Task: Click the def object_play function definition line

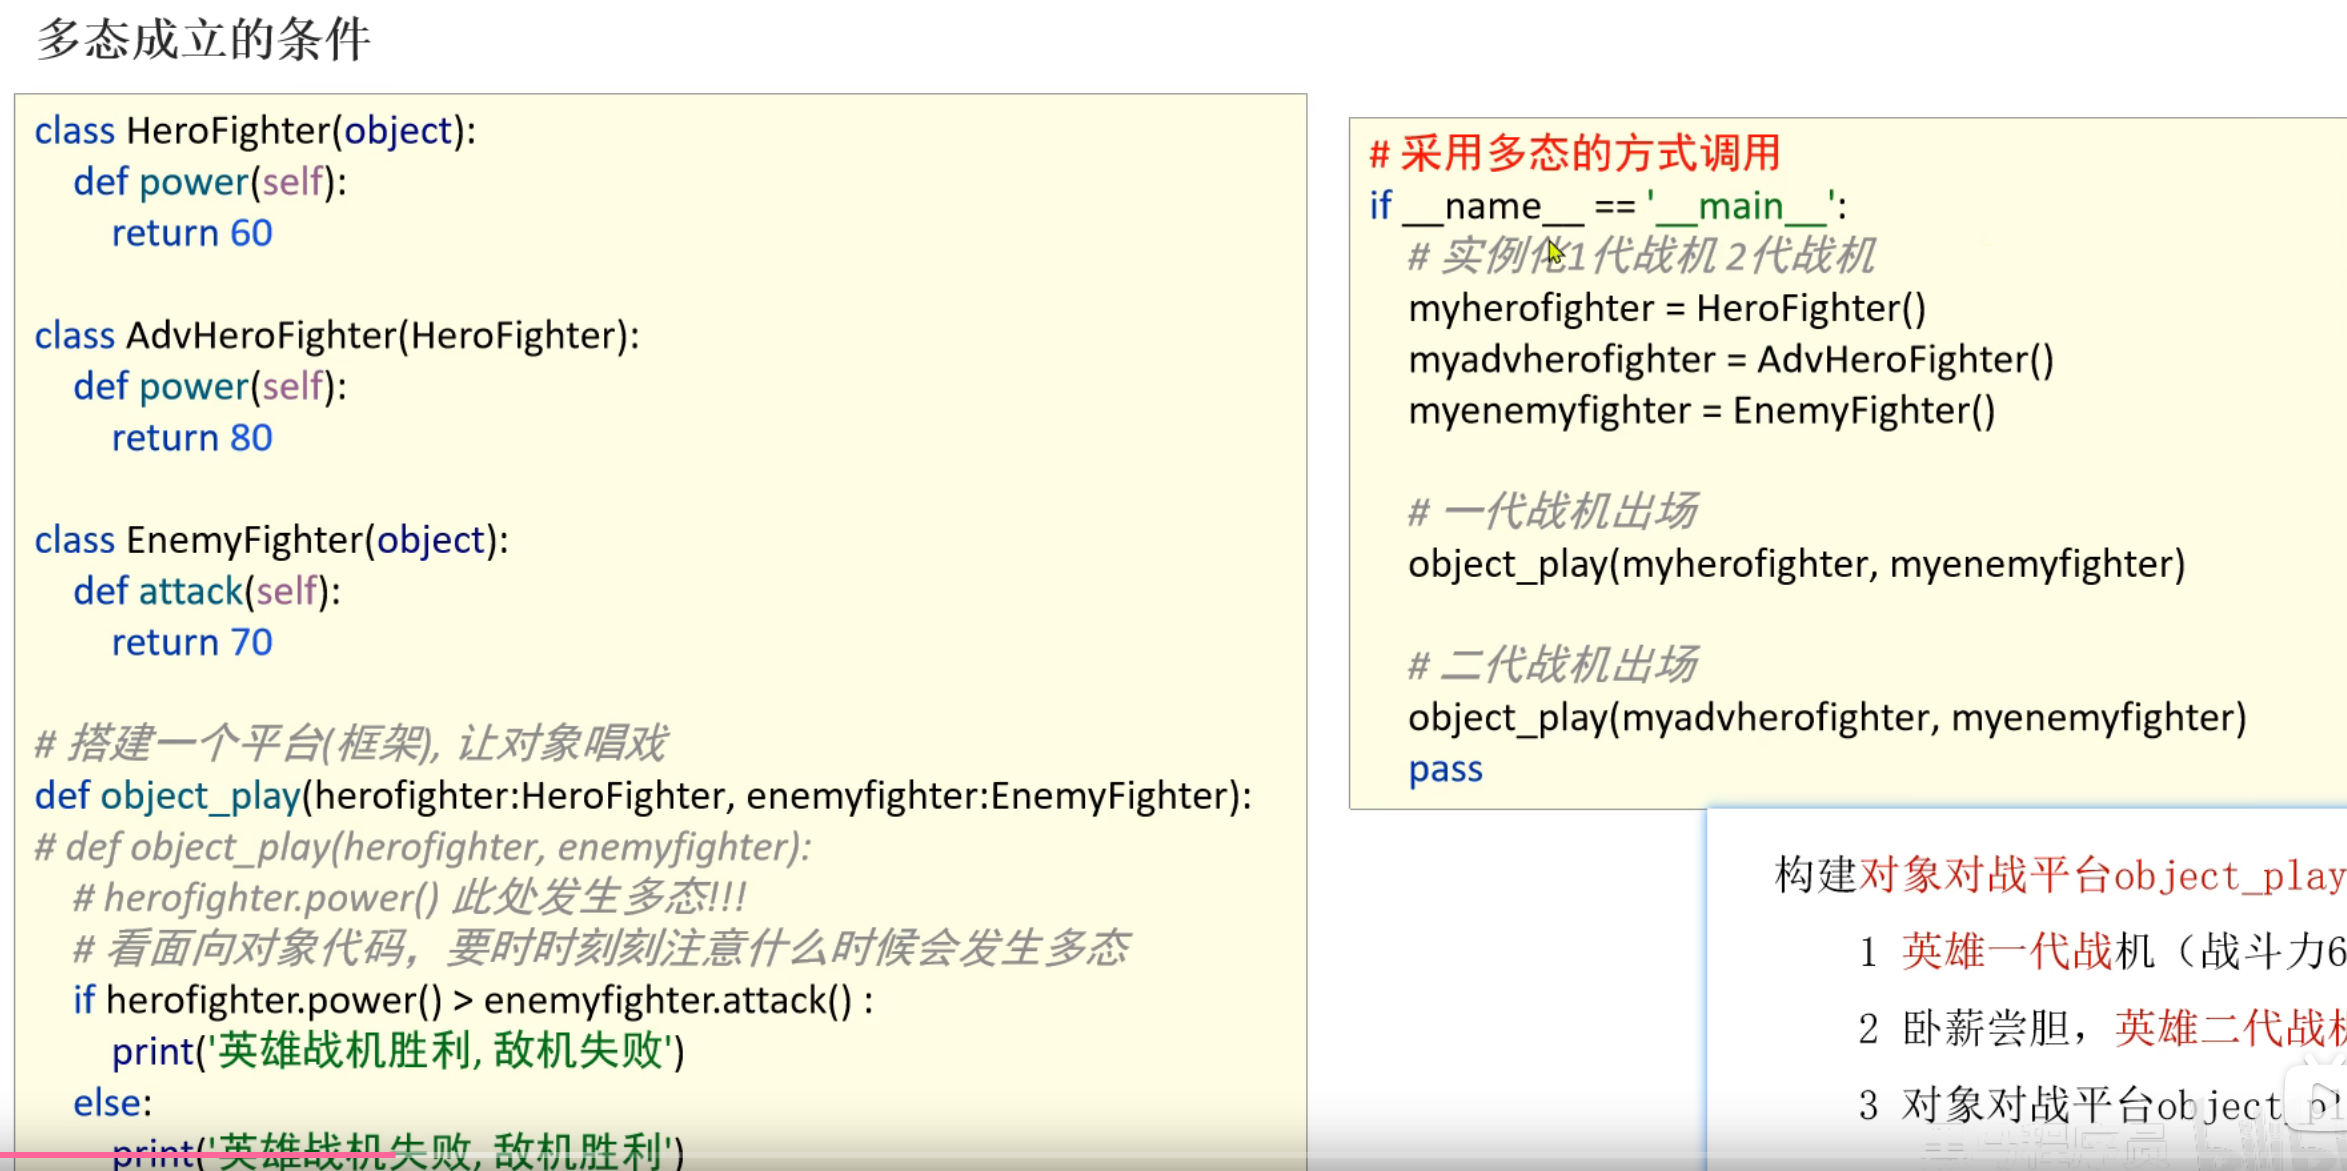Action: coord(642,796)
